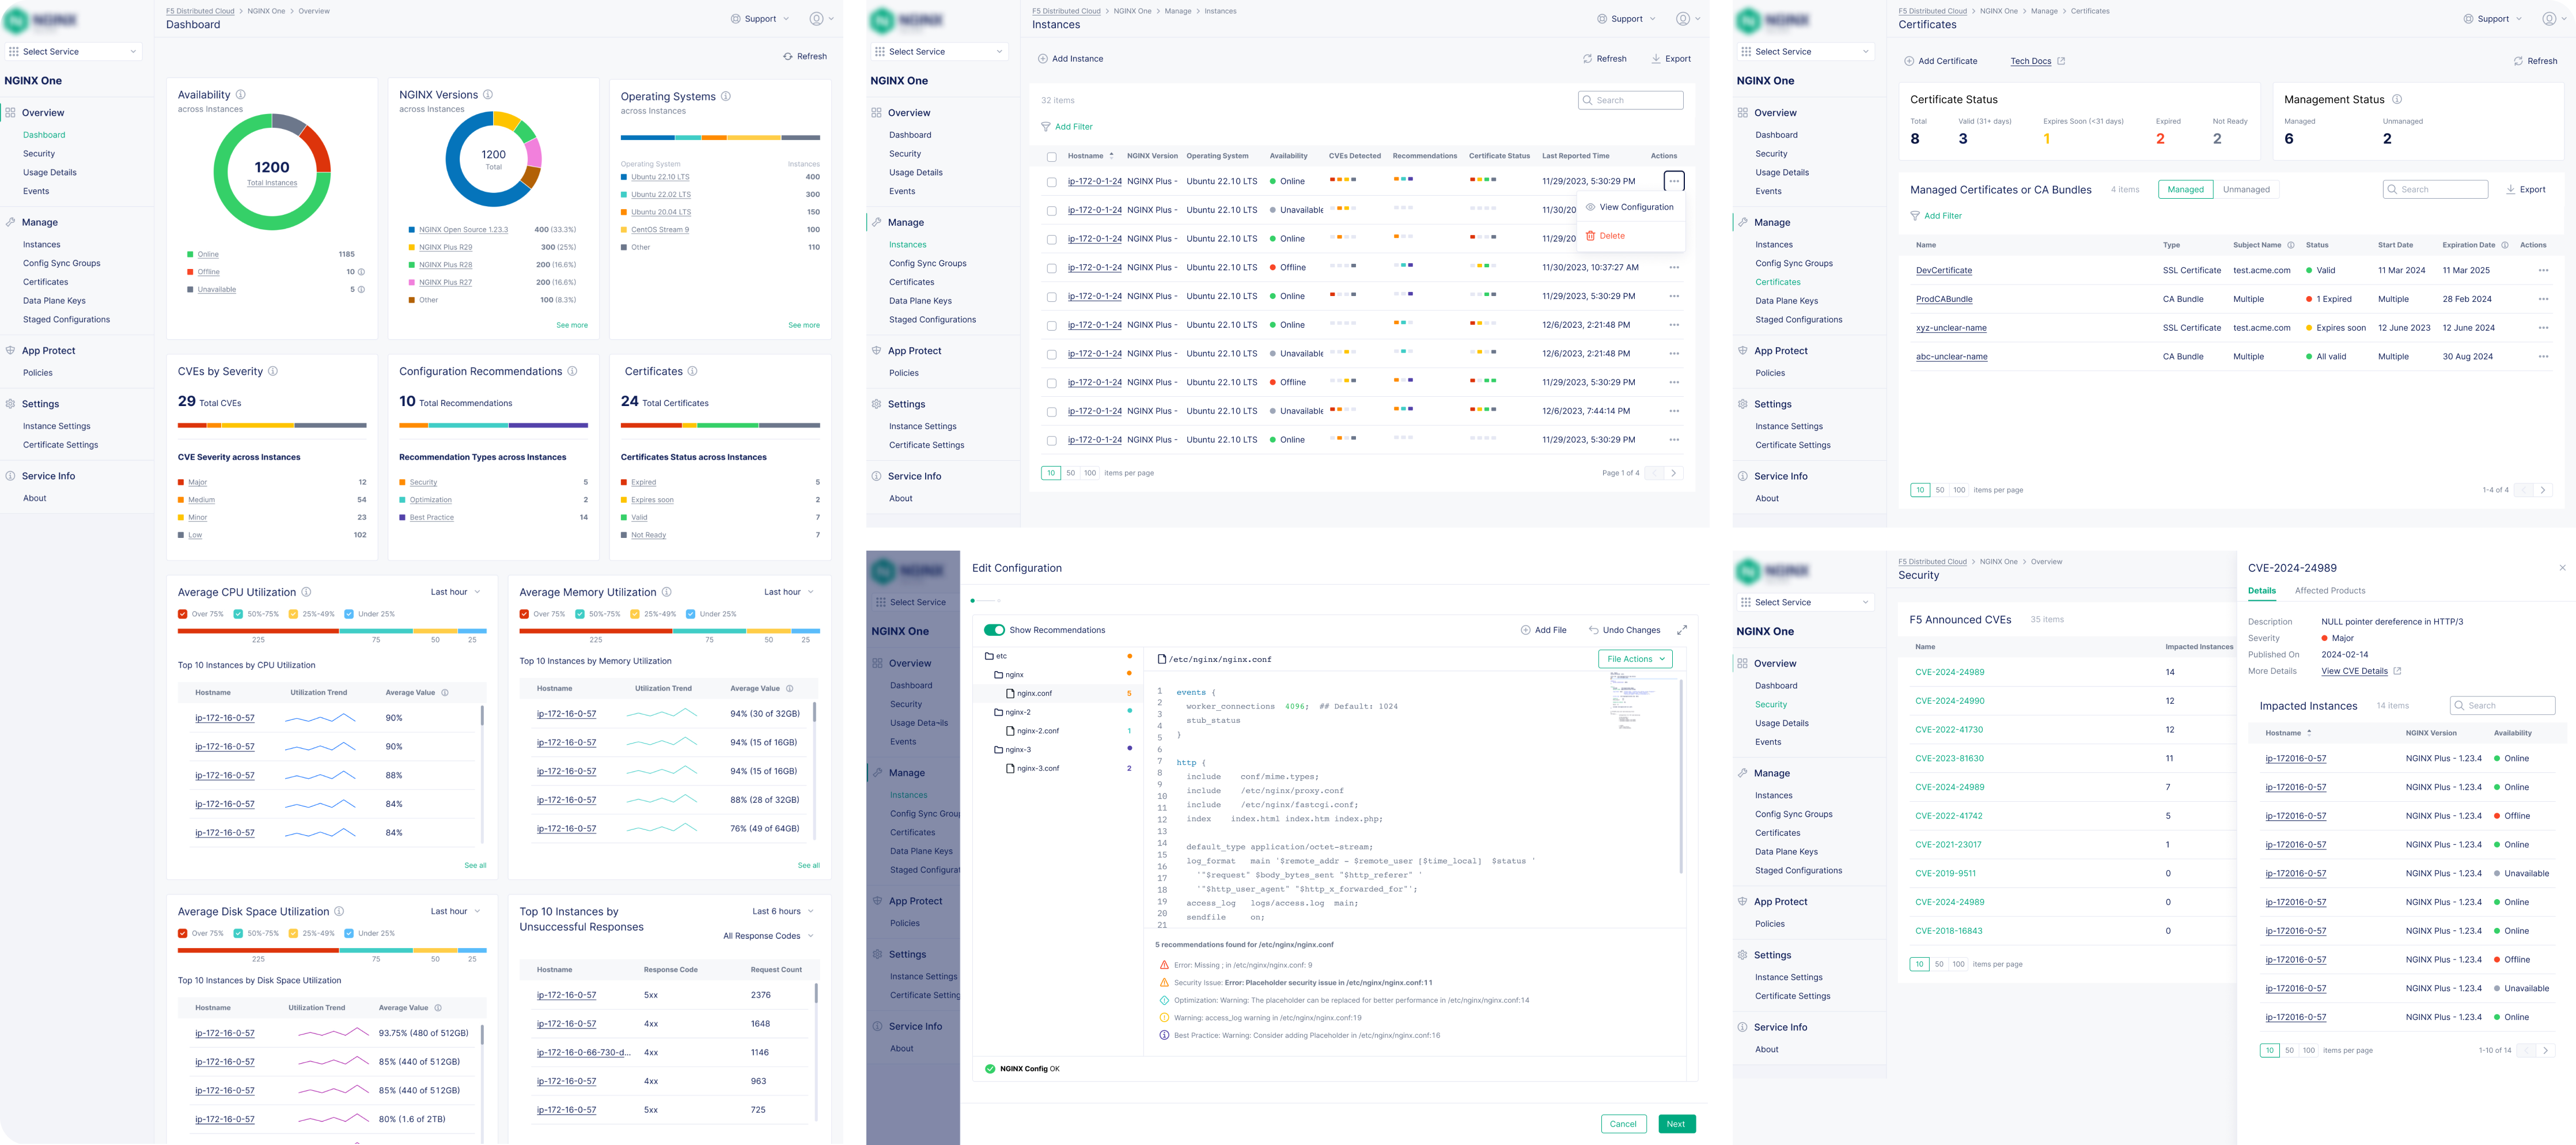Click the Average Memory Utilization info icon
The width and height of the screenshot is (2576, 1145).
[x=666, y=592]
